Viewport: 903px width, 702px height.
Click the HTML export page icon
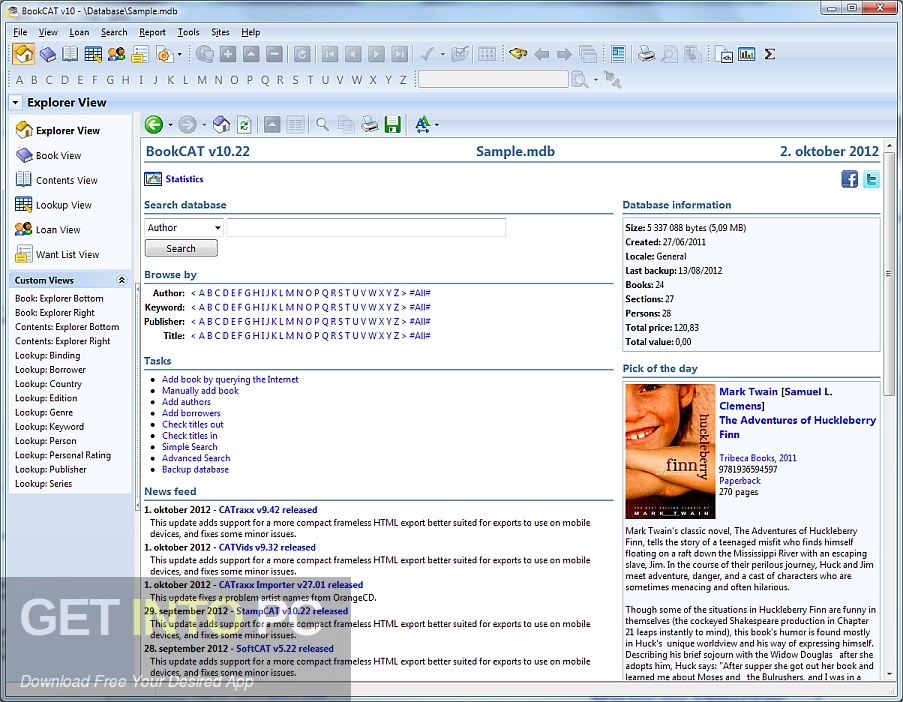click(724, 54)
